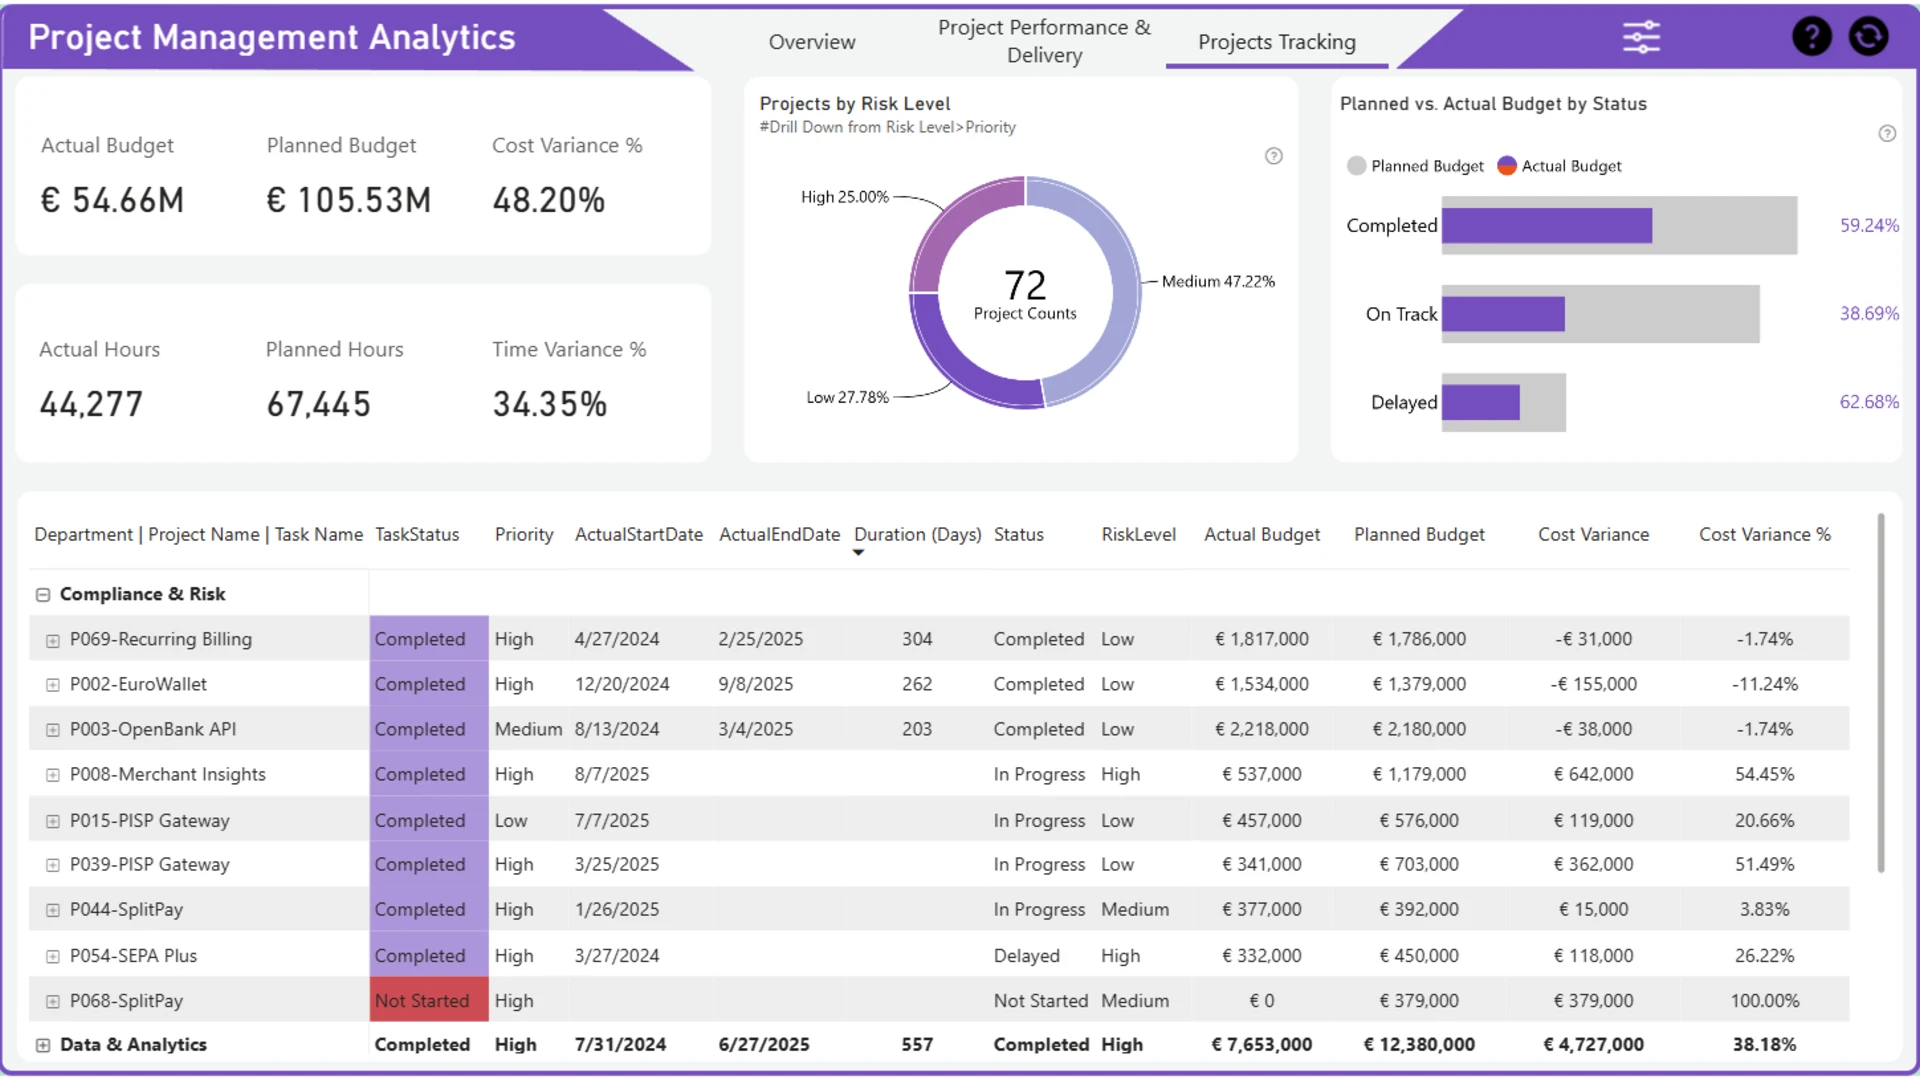Click the 67,445 Planned Hours value
The image size is (1920, 1080).
point(318,405)
